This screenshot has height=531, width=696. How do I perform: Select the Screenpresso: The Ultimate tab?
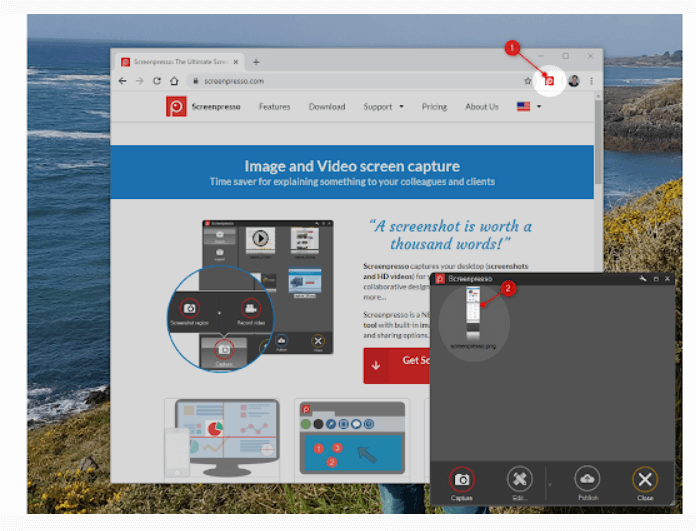180,62
